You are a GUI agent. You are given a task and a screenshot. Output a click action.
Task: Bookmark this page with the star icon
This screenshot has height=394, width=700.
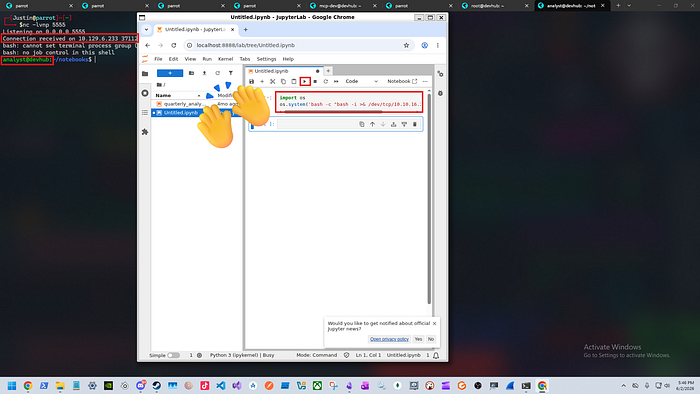point(406,45)
